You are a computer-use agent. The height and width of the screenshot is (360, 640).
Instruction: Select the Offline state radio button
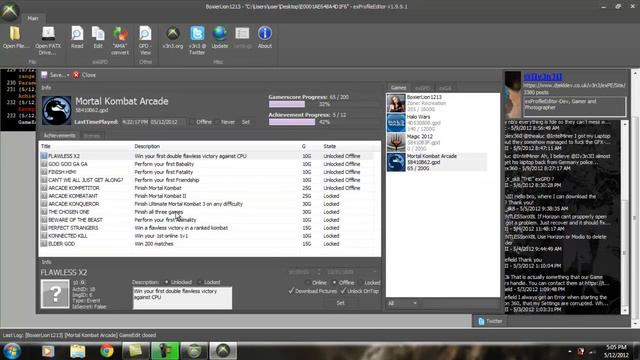pyautogui.click(x=334, y=282)
